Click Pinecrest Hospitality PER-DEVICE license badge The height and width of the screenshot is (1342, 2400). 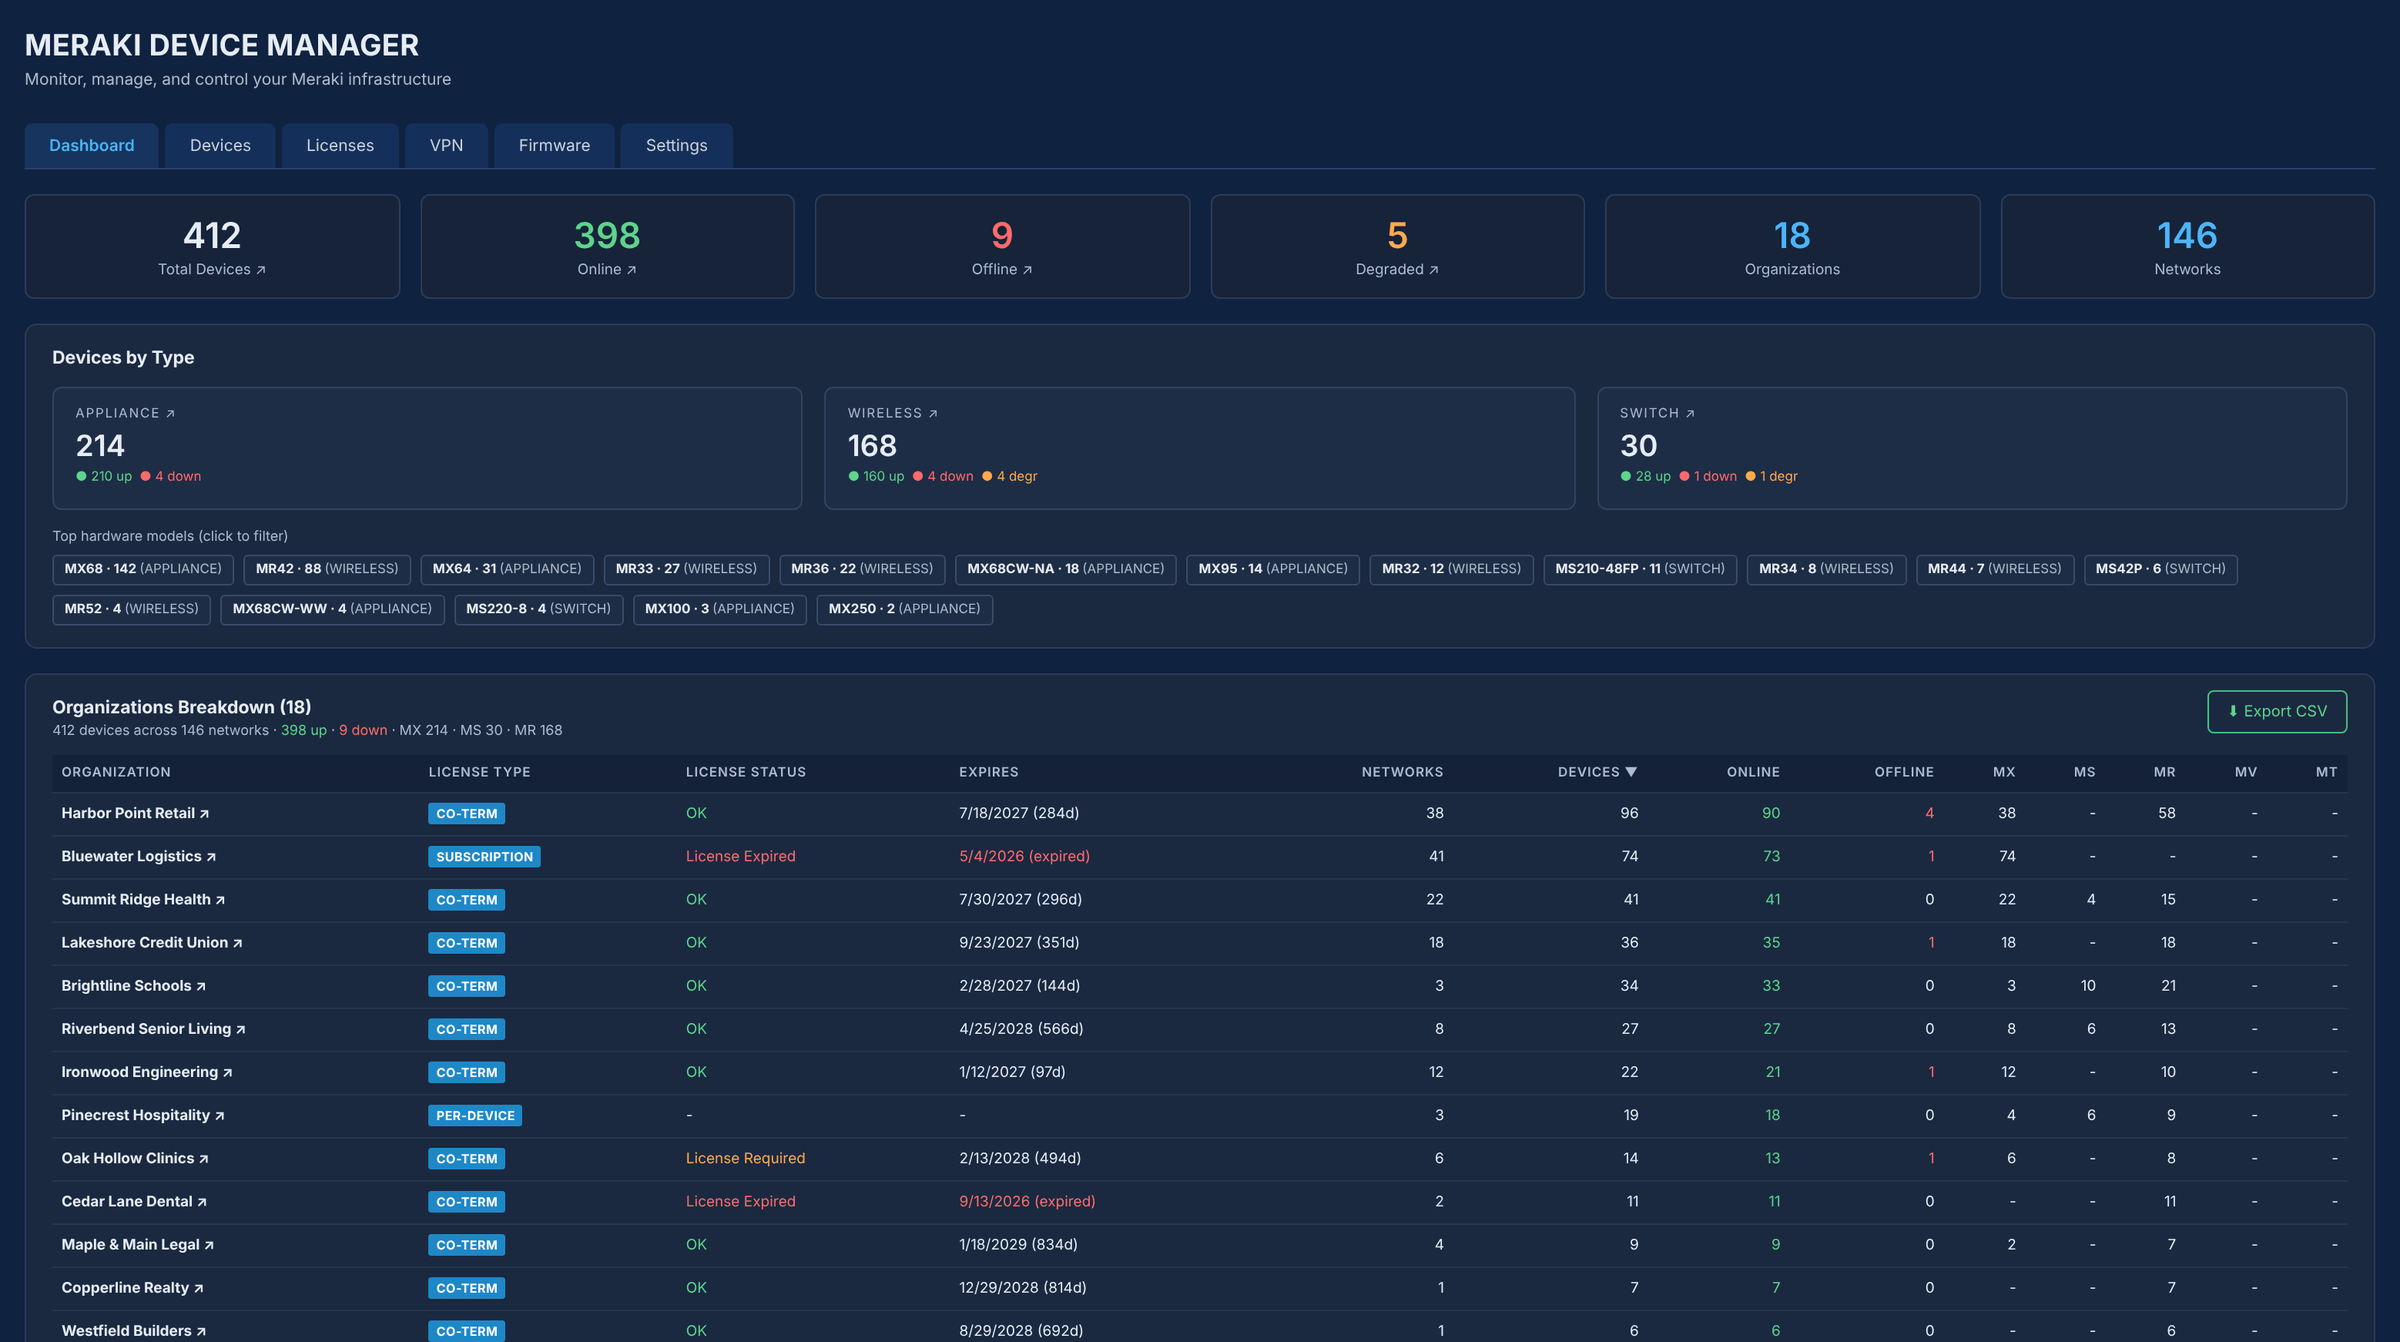pos(475,1115)
